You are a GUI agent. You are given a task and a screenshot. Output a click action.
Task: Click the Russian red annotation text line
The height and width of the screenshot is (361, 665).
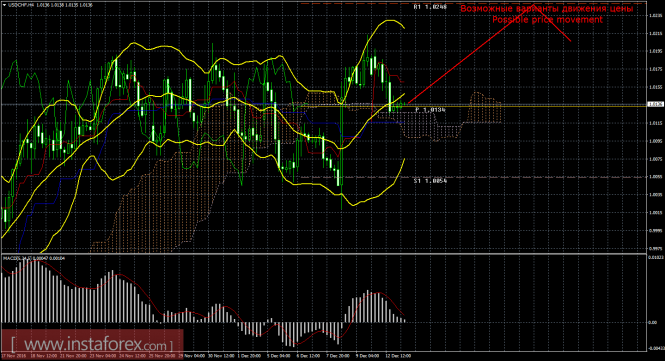click(x=547, y=8)
